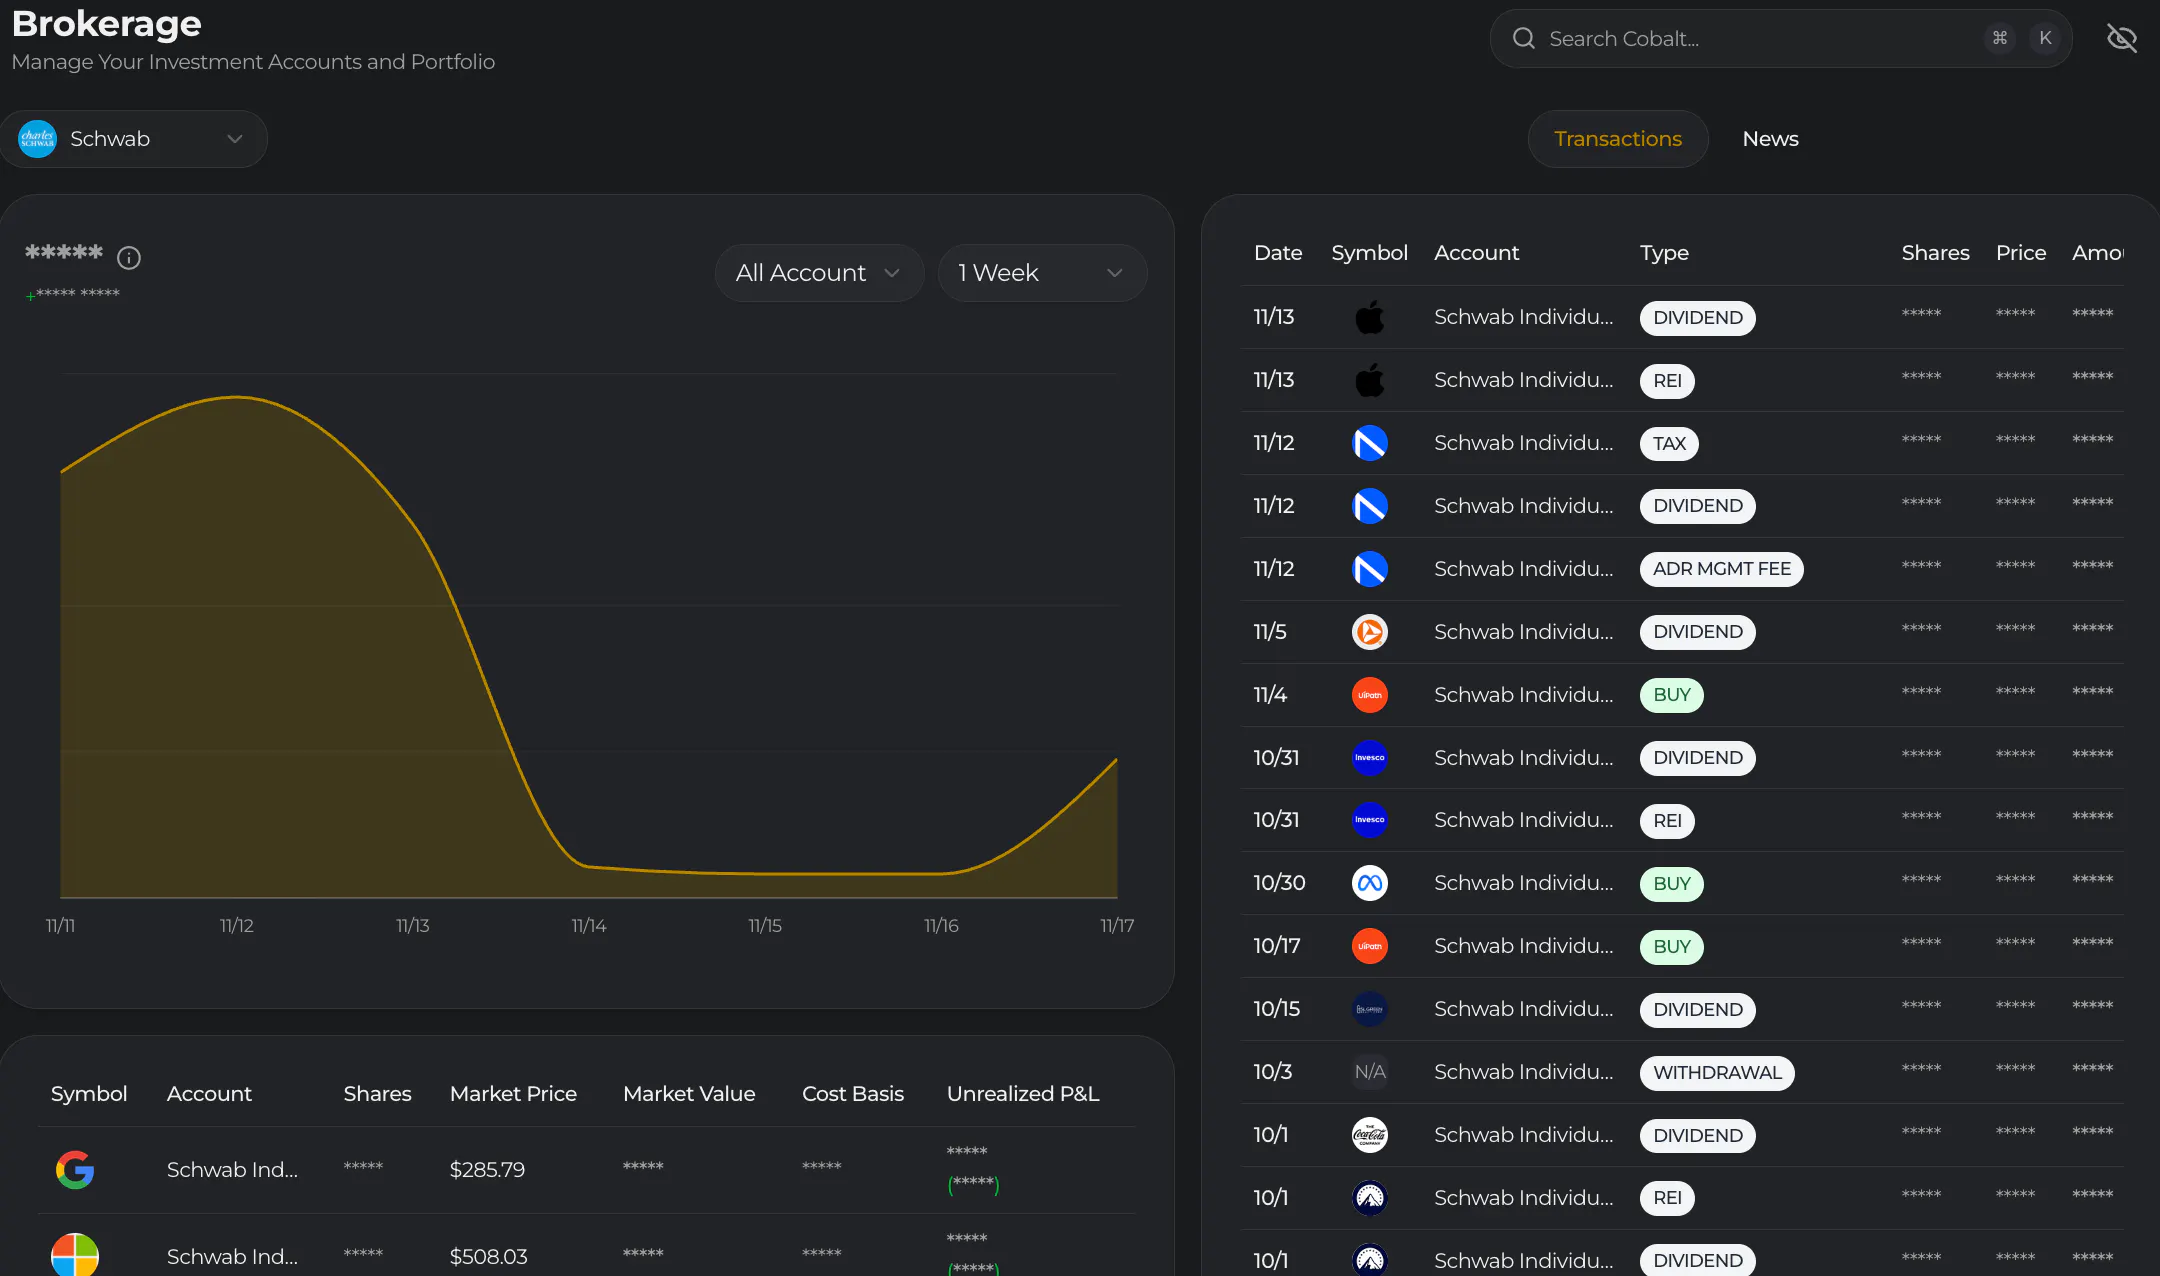Click the WITHDRAWAL type badge
The height and width of the screenshot is (1276, 2160).
[x=1717, y=1073]
